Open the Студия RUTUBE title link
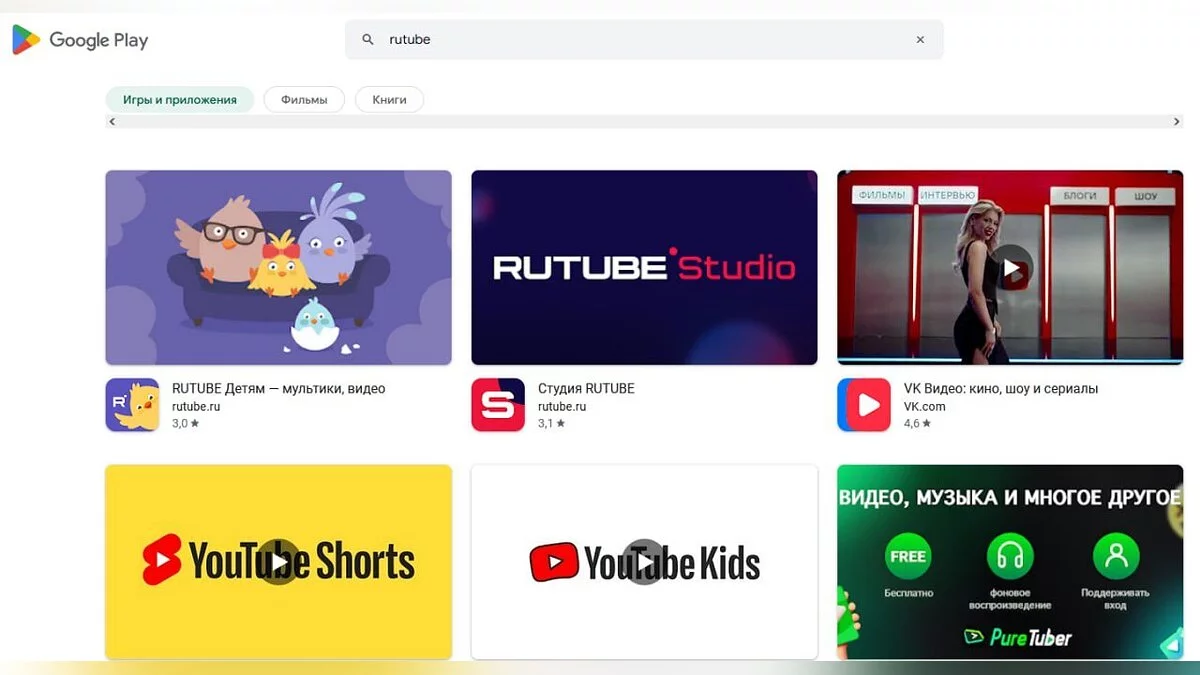Screen dimensions: 1200x675 [x=586, y=388]
